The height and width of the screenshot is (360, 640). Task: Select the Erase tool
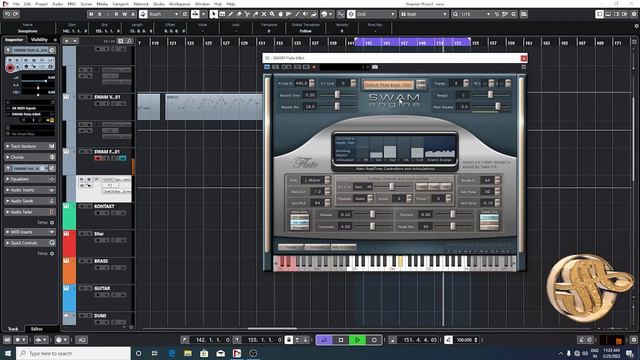(x=239, y=14)
